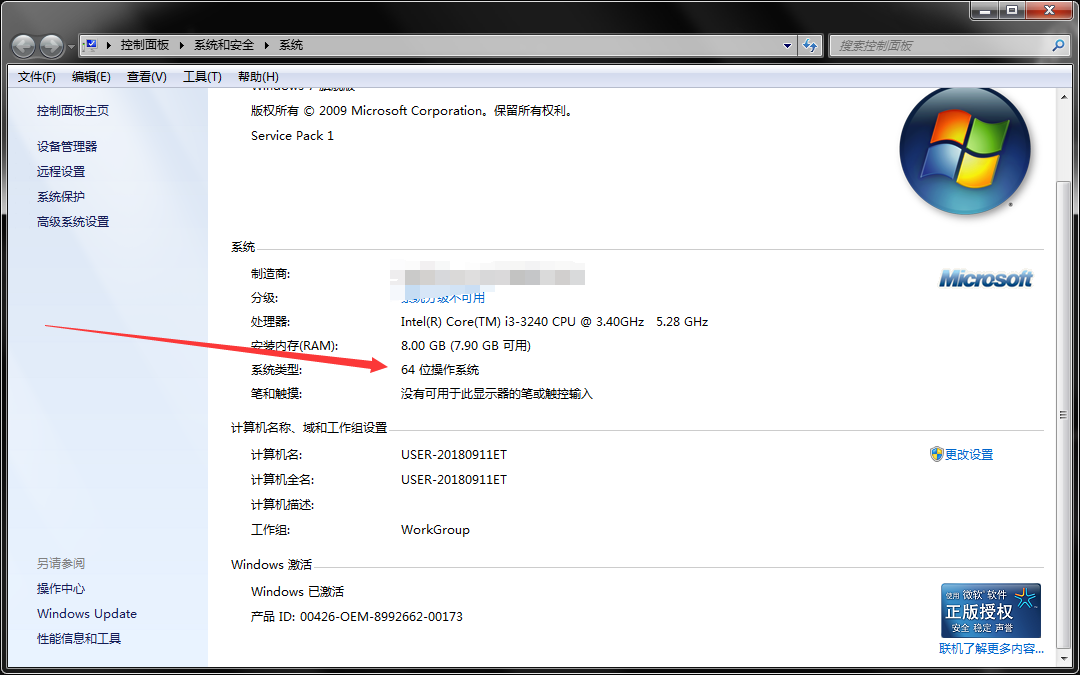The height and width of the screenshot is (675, 1080).
Task: Open 操作中心 link
Action: pos(61,589)
